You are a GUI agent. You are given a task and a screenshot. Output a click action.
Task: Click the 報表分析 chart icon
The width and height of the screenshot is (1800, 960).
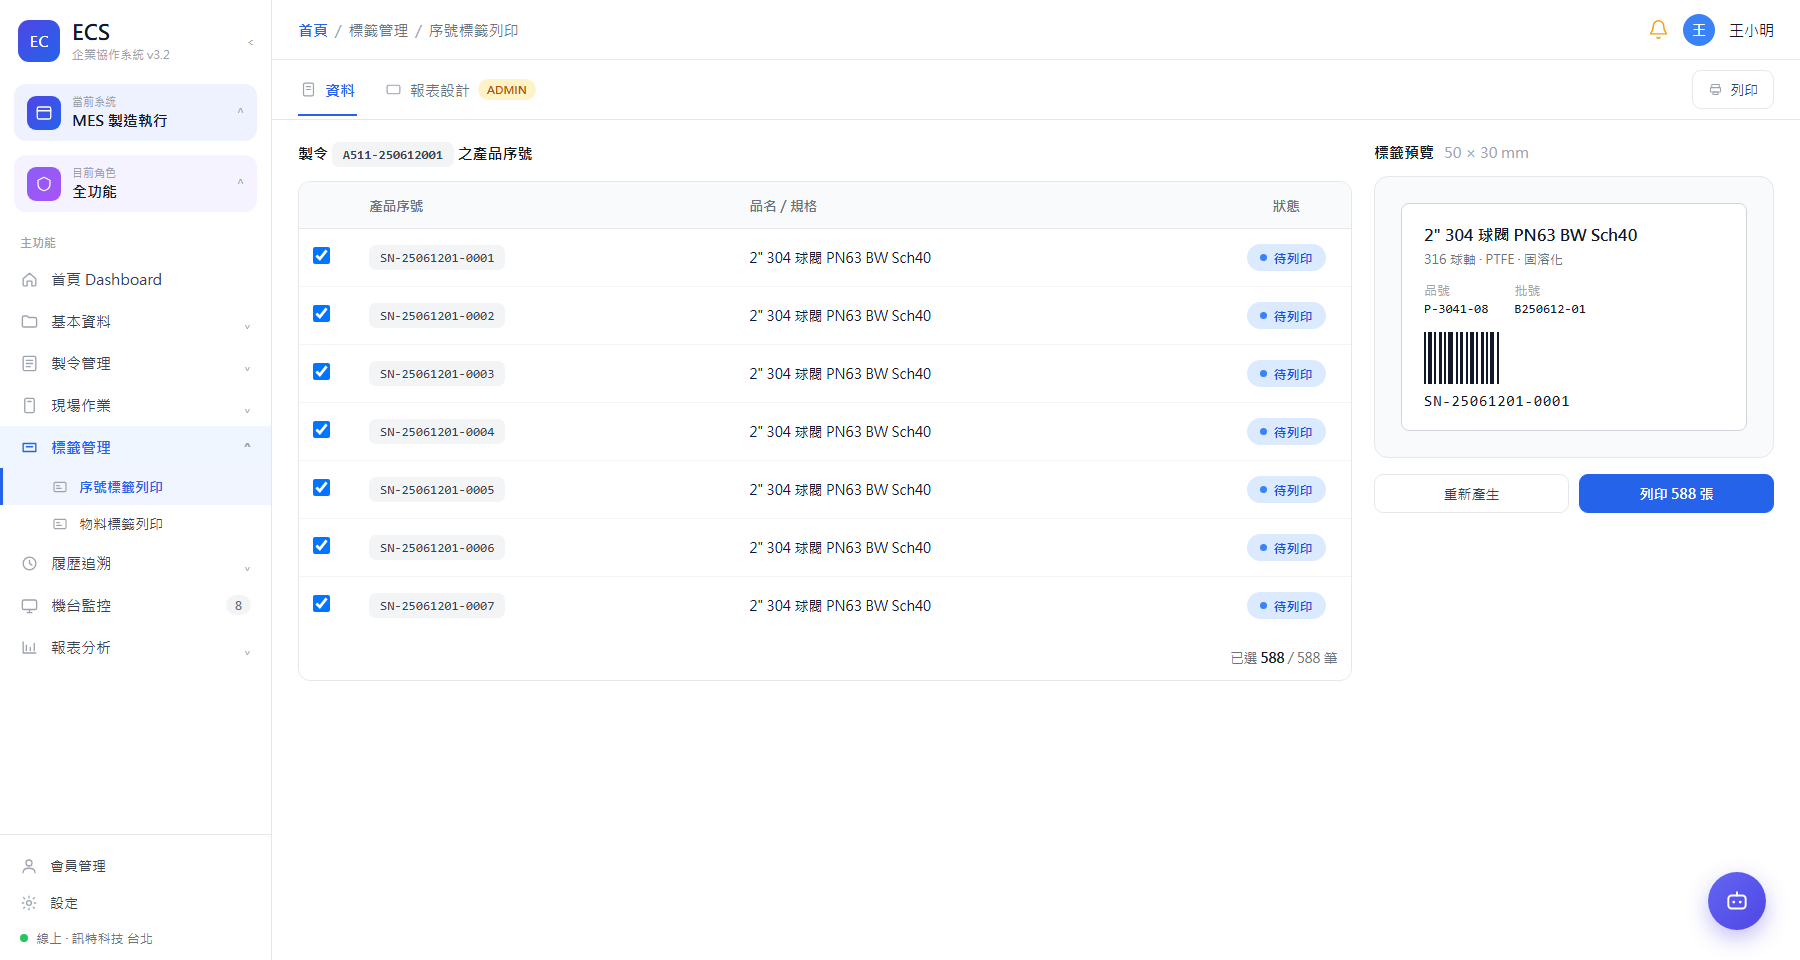[x=29, y=648]
